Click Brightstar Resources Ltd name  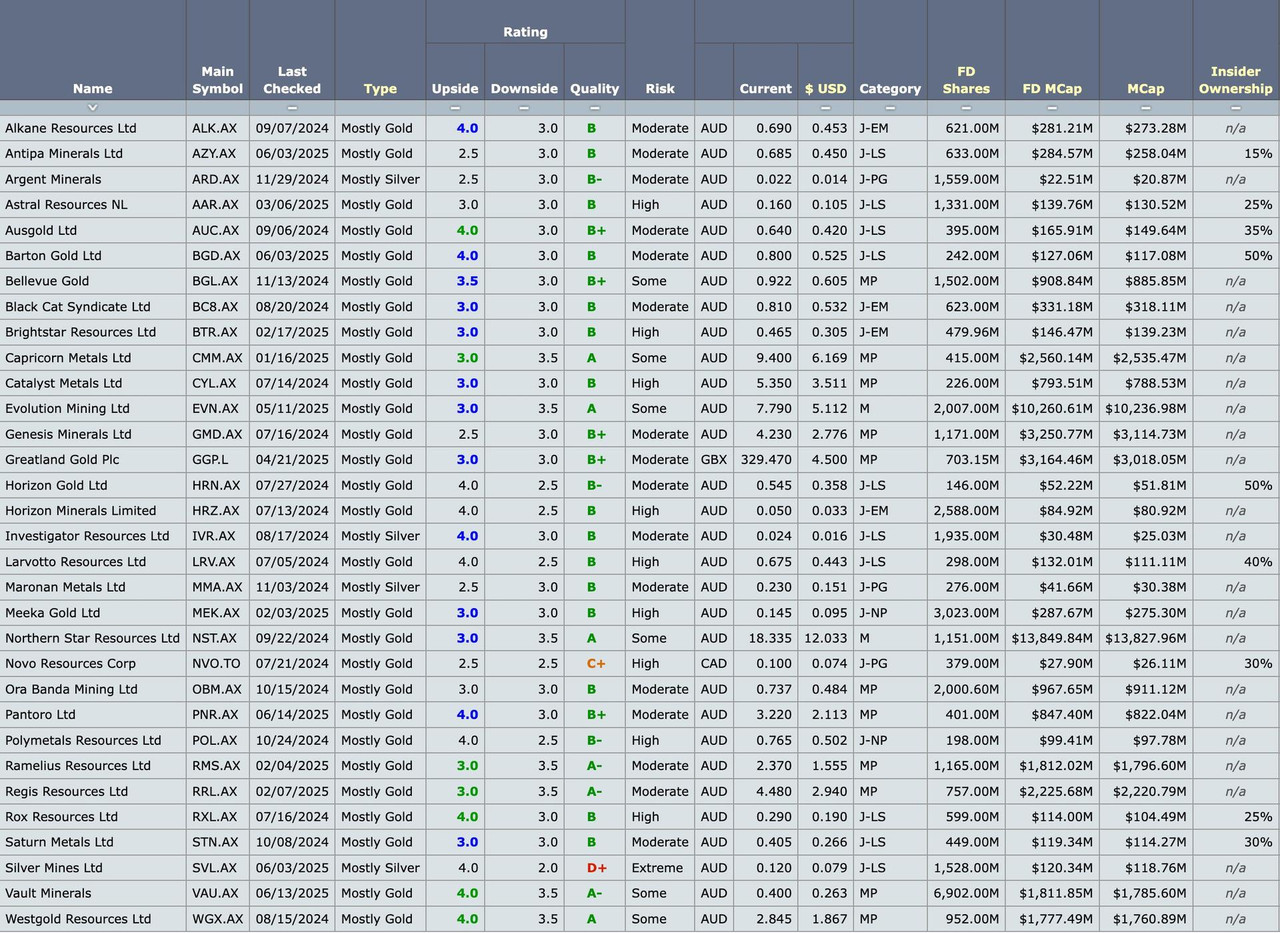(x=81, y=332)
